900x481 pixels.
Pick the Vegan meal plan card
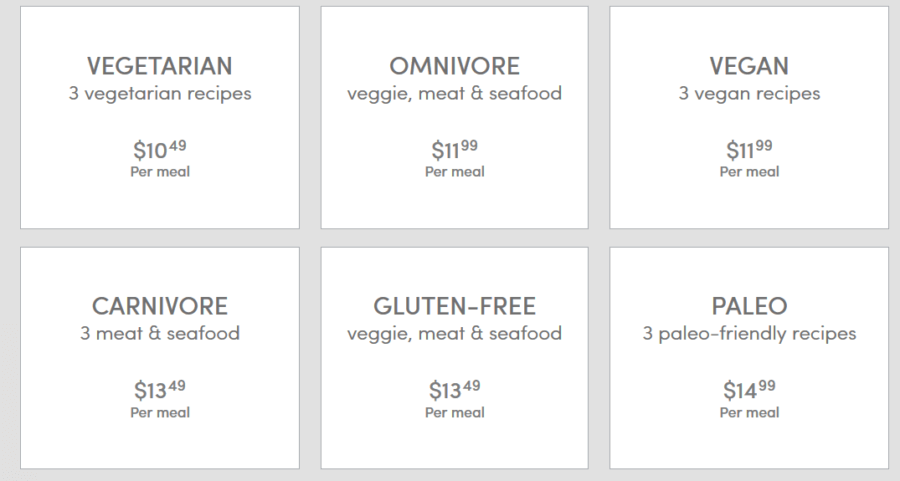point(749,118)
